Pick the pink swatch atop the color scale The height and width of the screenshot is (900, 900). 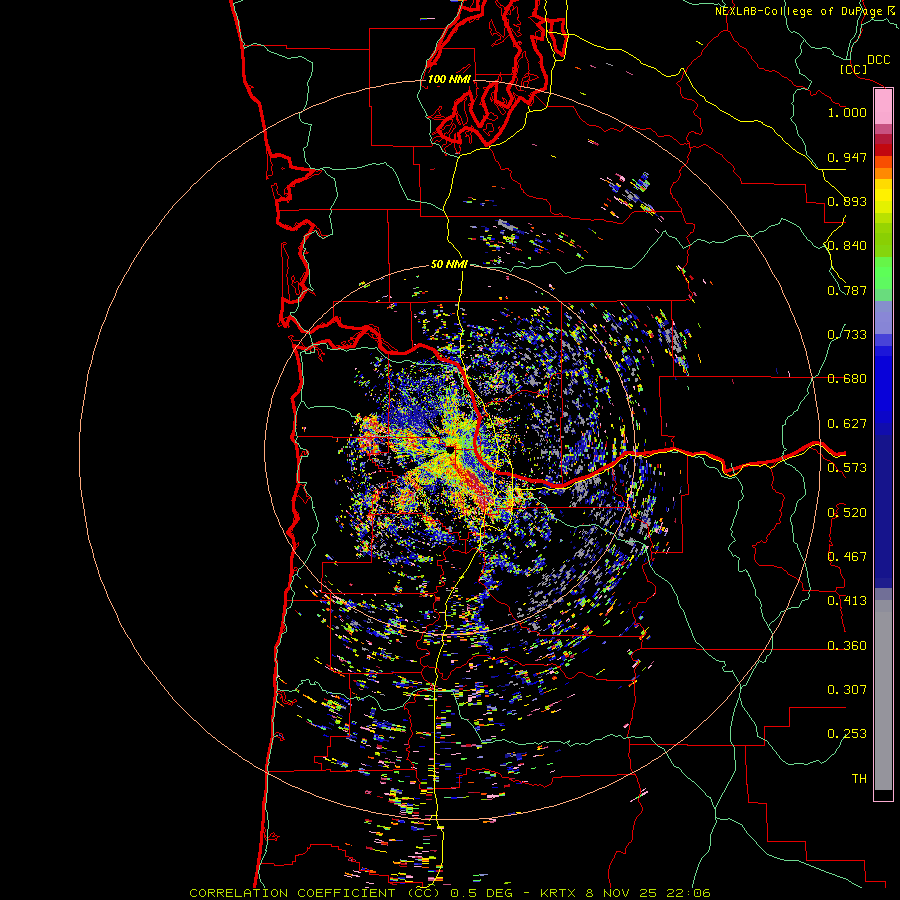883,106
